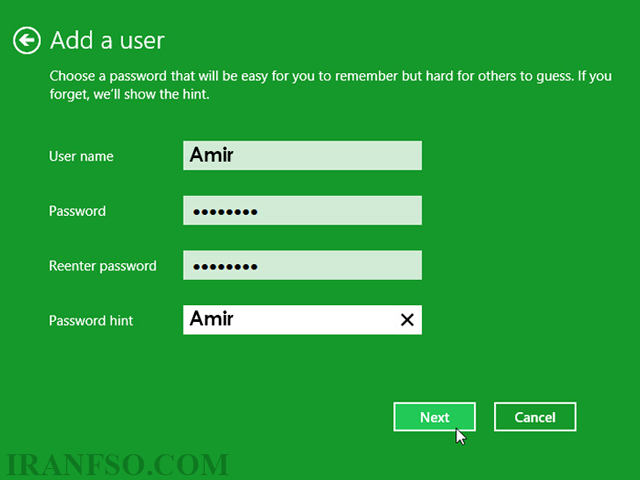Click the "Add a user" heading

click(107, 40)
